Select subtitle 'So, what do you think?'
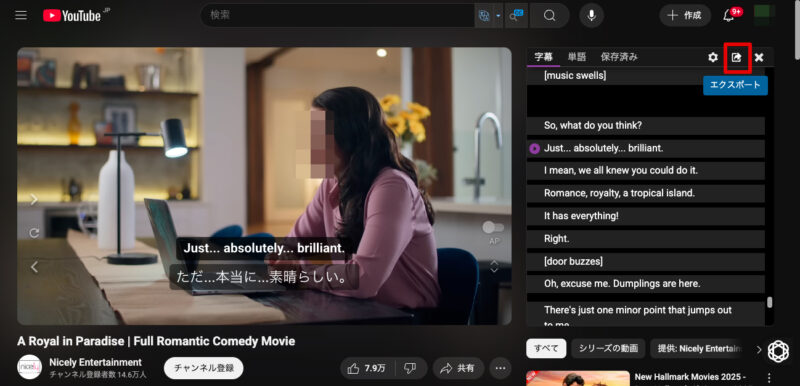This screenshot has width=800, height=386. pos(645,125)
